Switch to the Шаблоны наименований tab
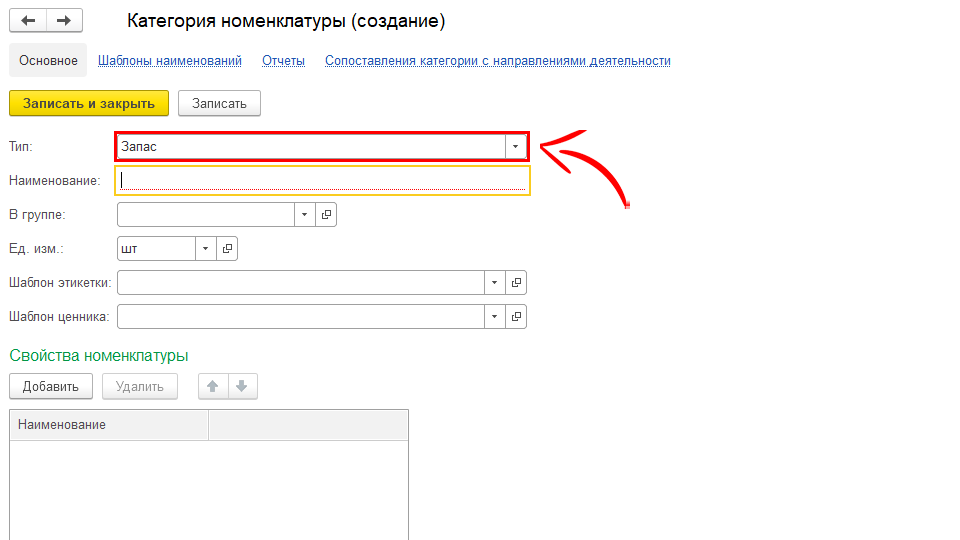Image resolution: width=960 pixels, height=540 pixels. (x=170, y=61)
